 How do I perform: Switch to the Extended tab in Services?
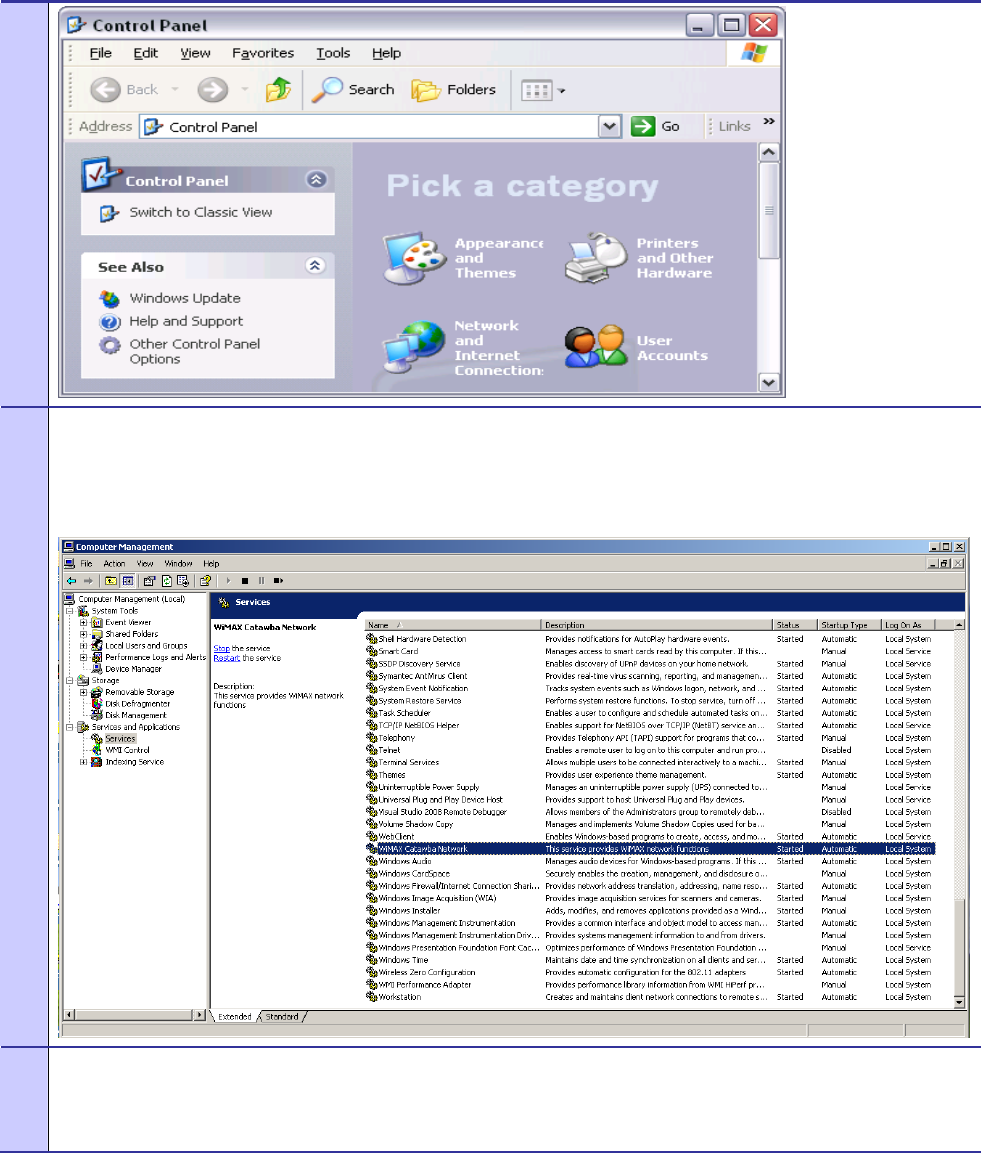point(235,1017)
